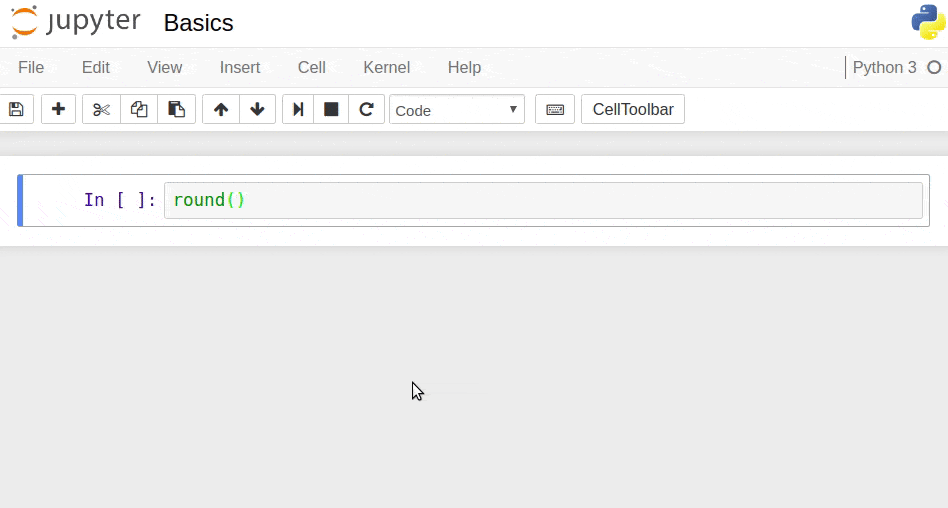The image size is (948, 508).
Task: Click the save and checkpoint icon
Action: pyautogui.click(x=16, y=109)
